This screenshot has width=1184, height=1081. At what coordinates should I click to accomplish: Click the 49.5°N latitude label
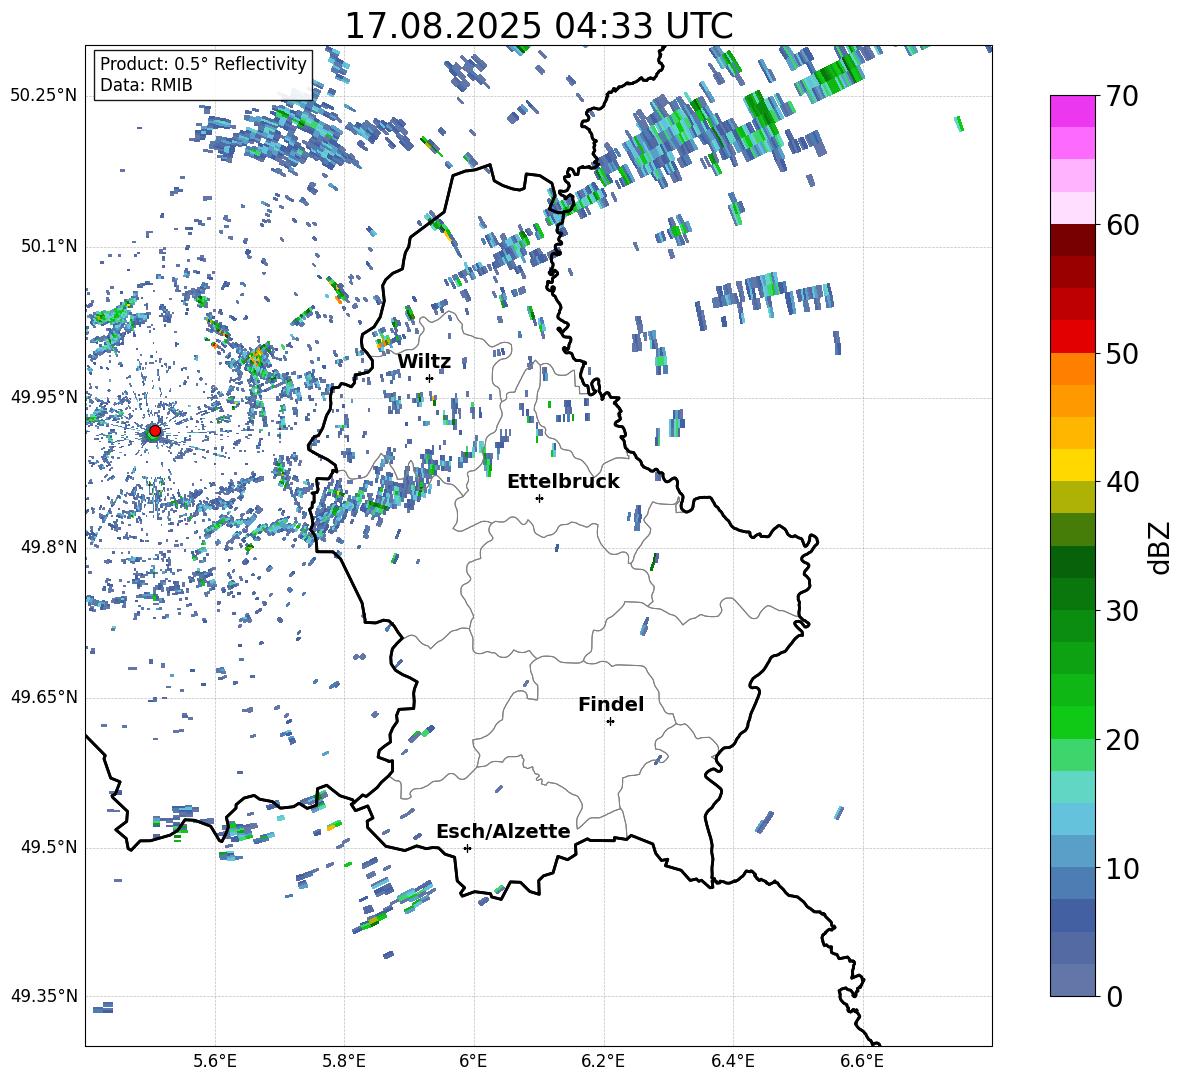click(48, 847)
